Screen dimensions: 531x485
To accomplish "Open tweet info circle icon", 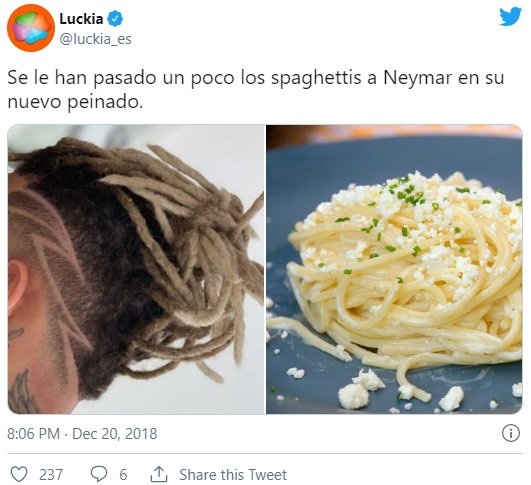I will (x=510, y=433).
